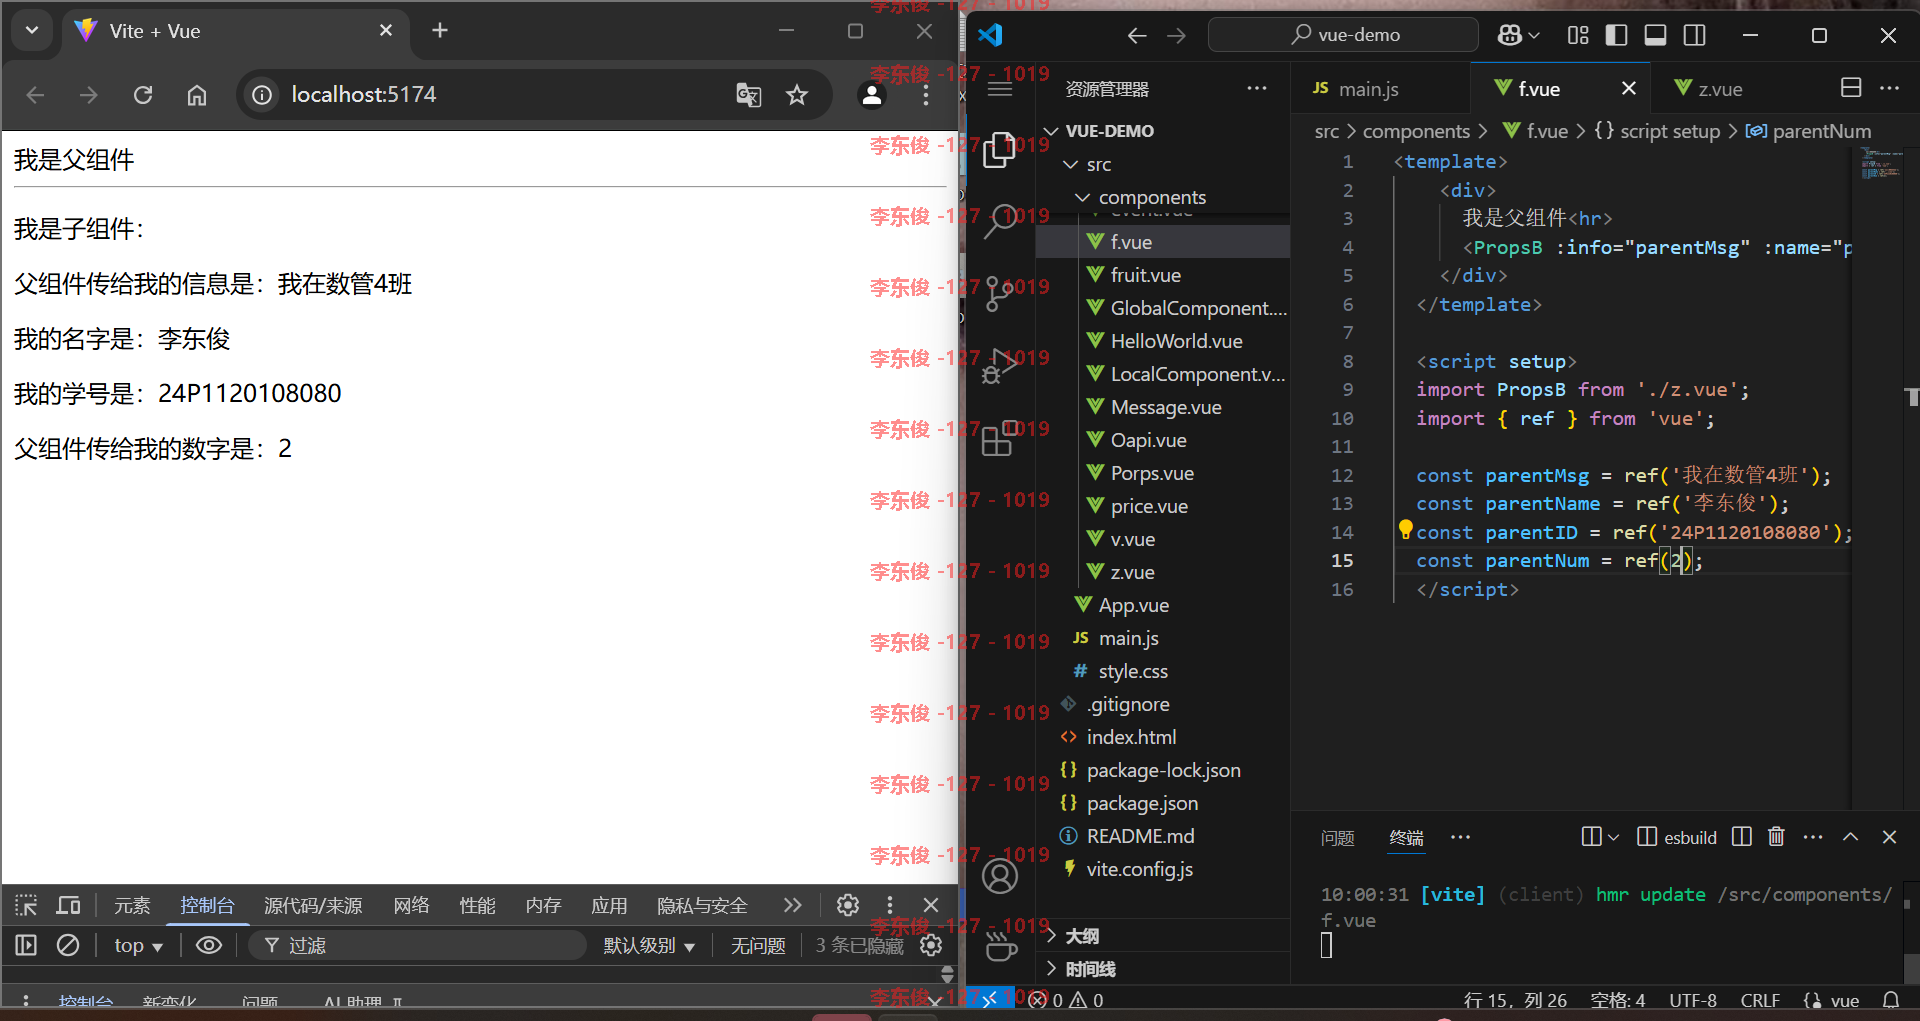Screen dimensions: 1920x1021
Task: Open the Source Control view
Action: click(x=1000, y=293)
